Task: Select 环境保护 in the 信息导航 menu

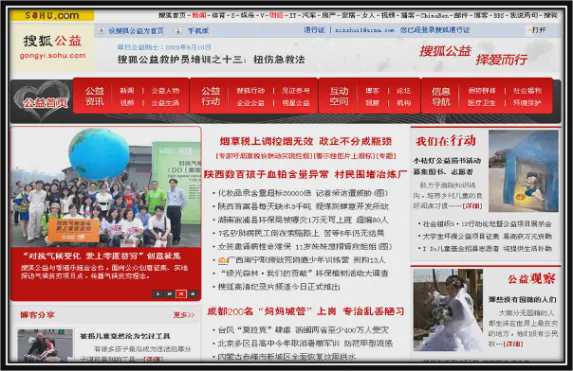Action: 527,103
